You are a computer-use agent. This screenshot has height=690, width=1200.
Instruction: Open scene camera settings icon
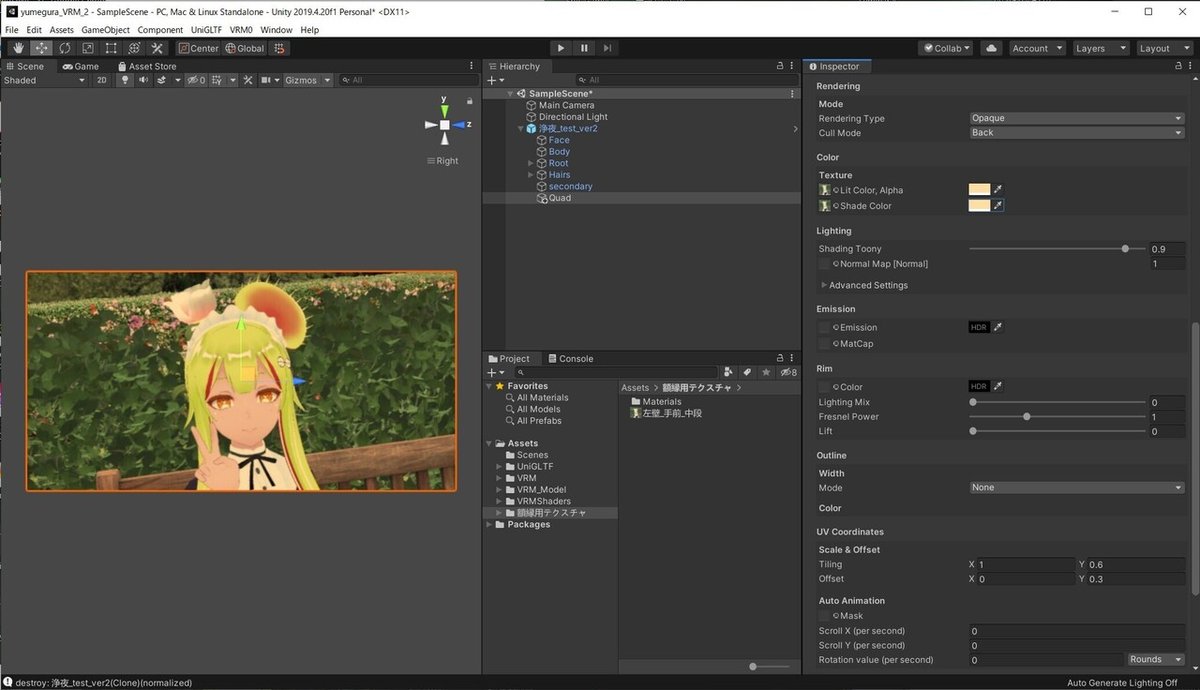click(266, 80)
